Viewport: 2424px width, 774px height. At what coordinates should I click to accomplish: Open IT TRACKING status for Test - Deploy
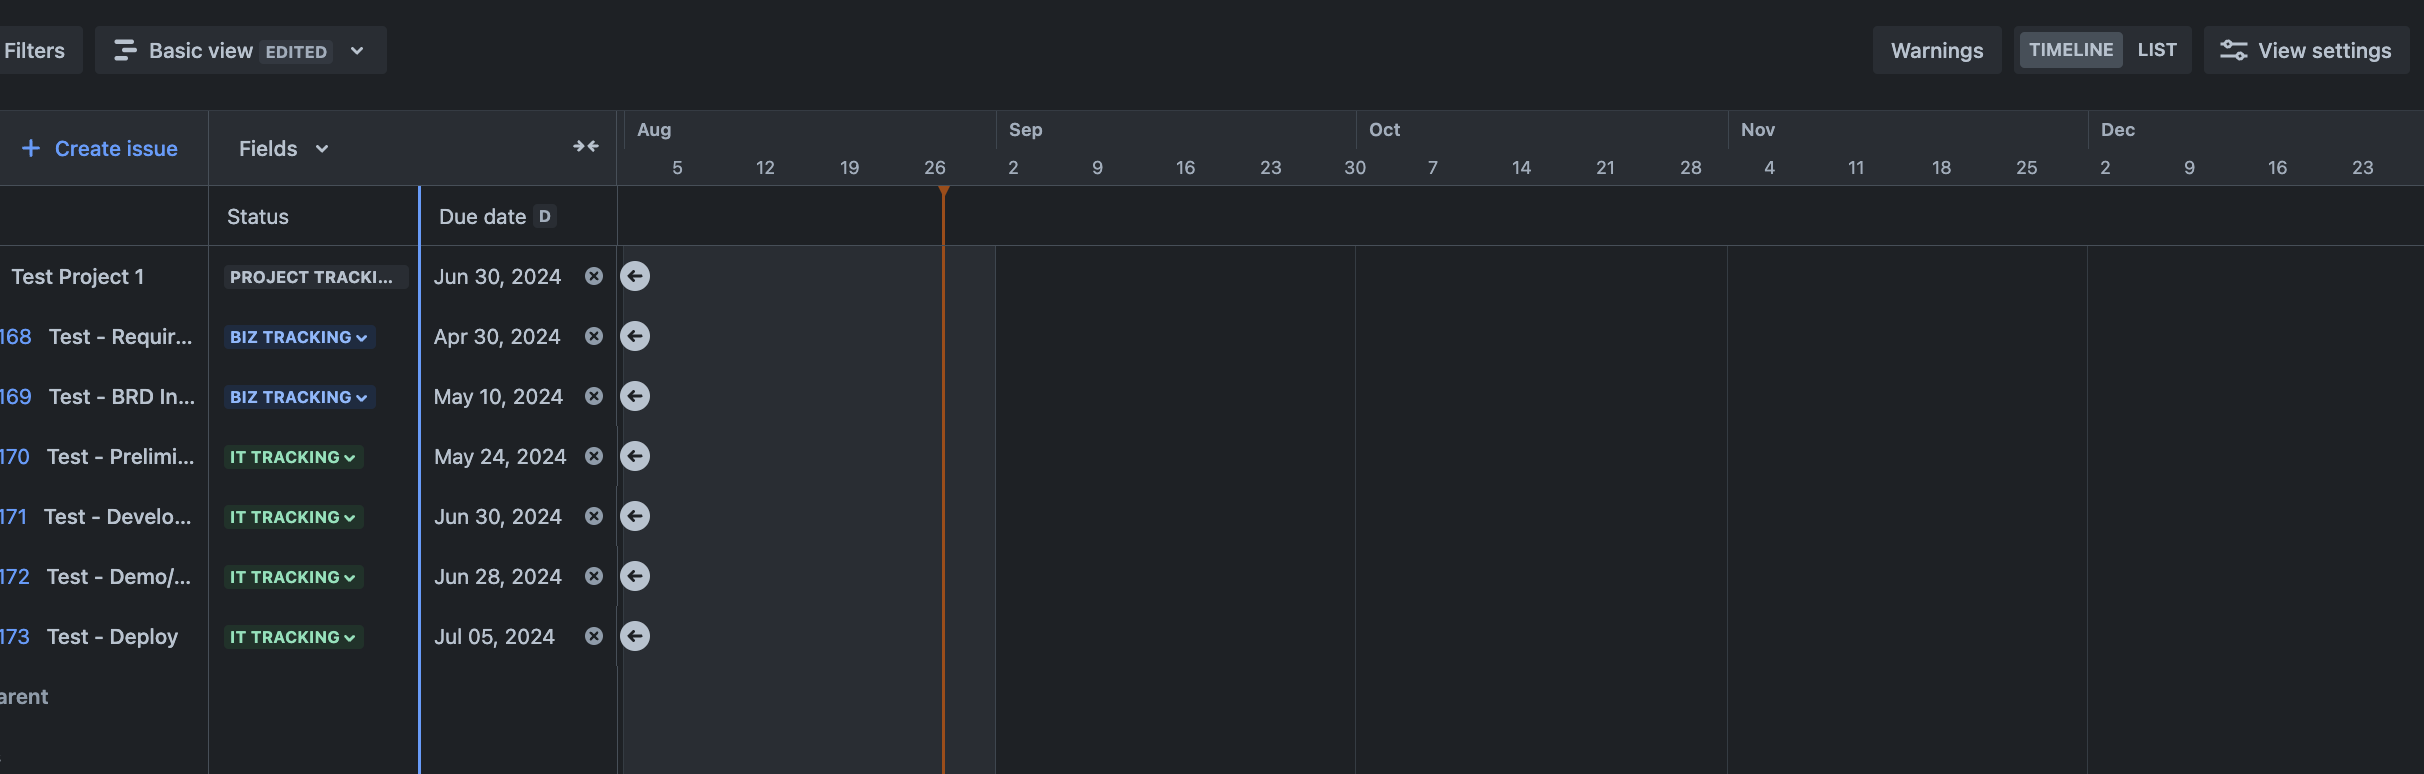coord(293,637)
